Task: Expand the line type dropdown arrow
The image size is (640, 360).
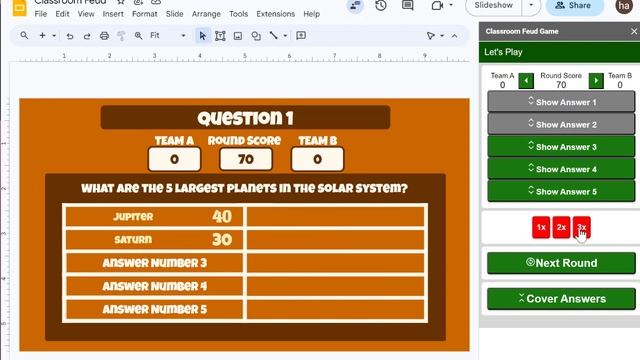Action: [285, 36]
